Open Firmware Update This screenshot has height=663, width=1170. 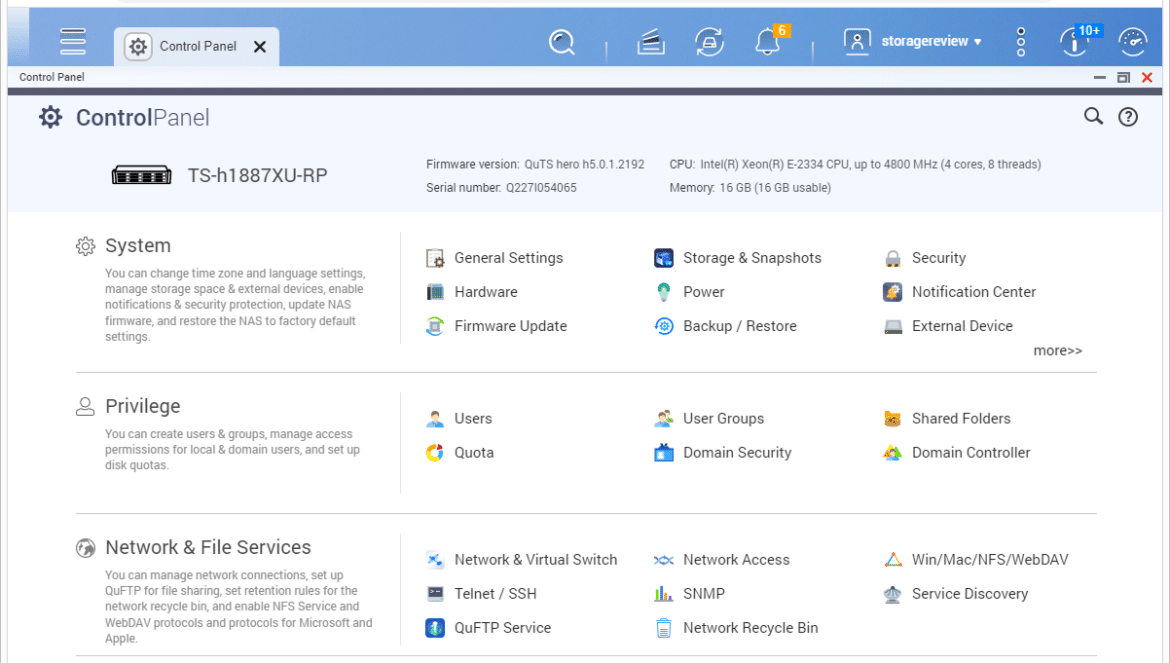510,326
